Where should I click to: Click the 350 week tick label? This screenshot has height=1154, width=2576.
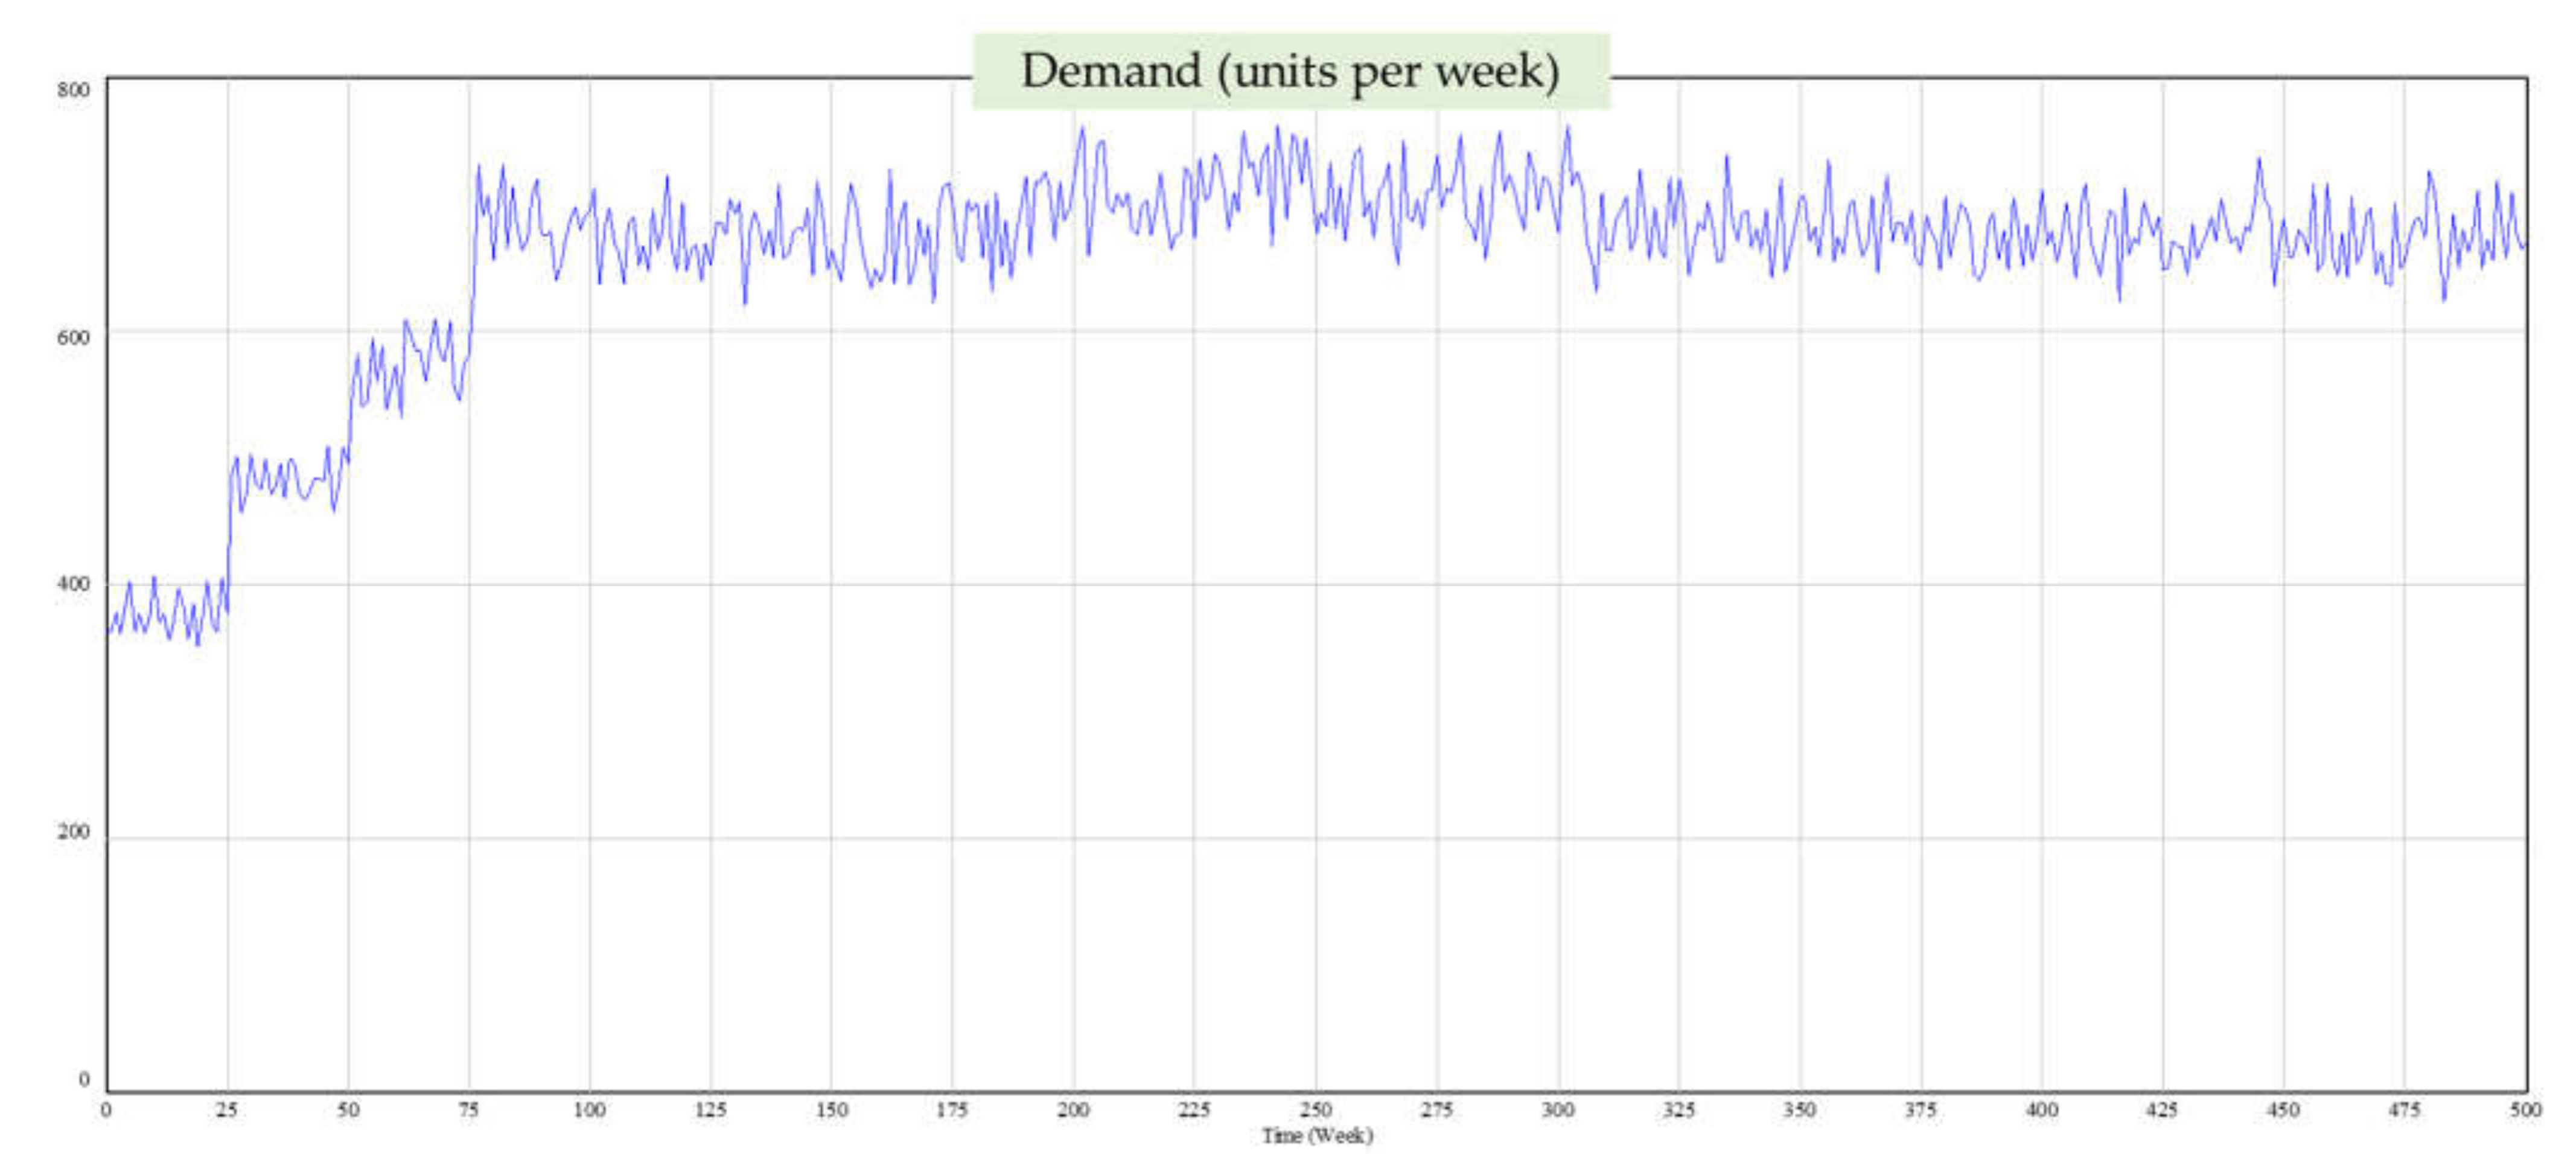1799,1109
